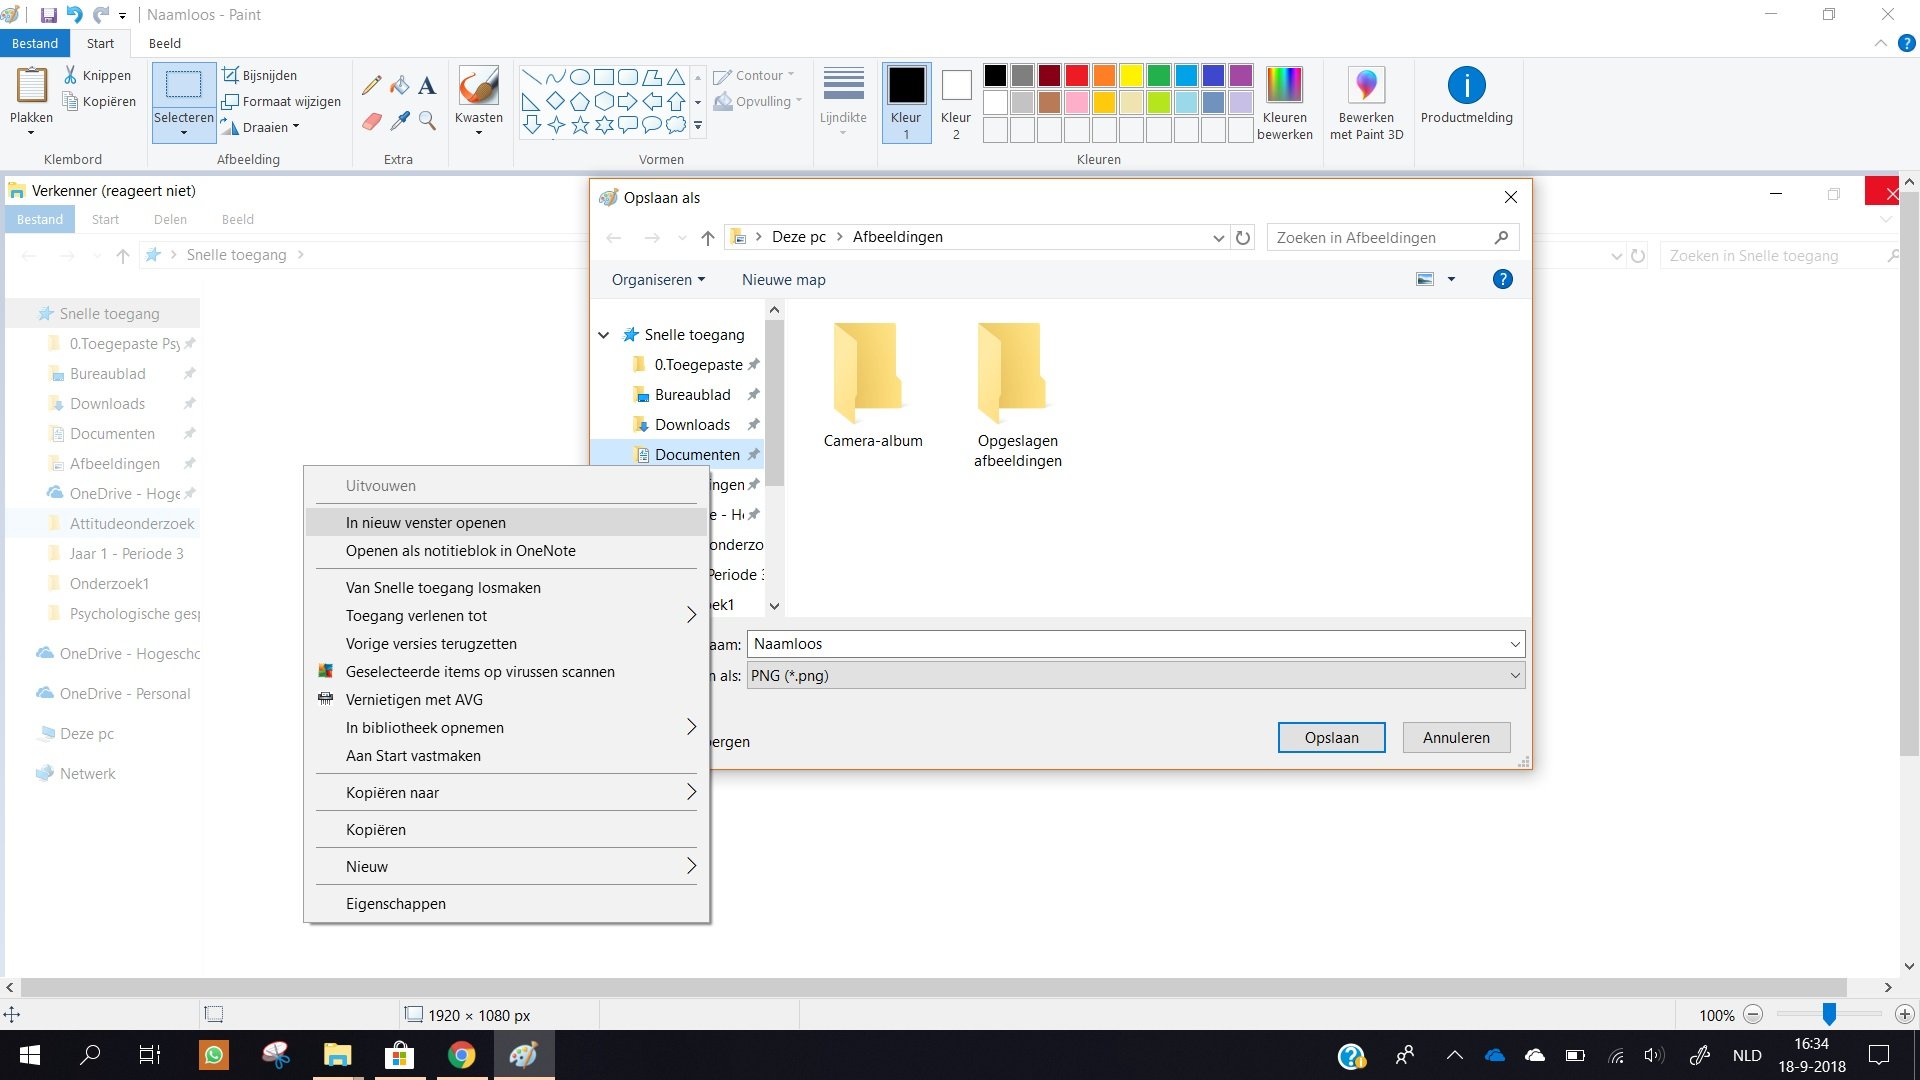This screenshot has height=1080, width=1920.
Task: Open the Organiseren dropdown menu
Action: click(x=658, y=280)
